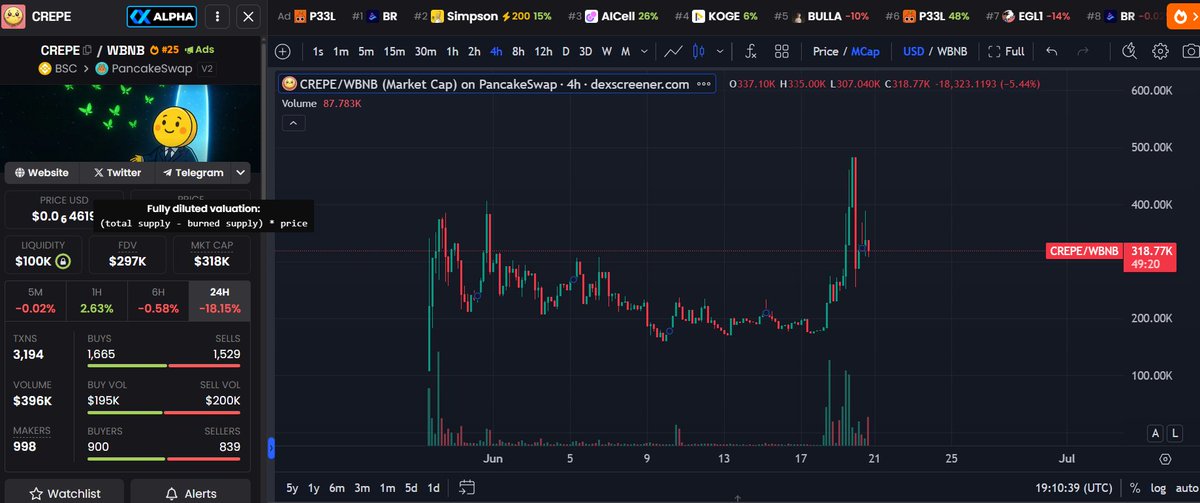Screen dimensions: 1200x503
Task: Open the ALPHA badge button
Action: [x=162, y=17]
